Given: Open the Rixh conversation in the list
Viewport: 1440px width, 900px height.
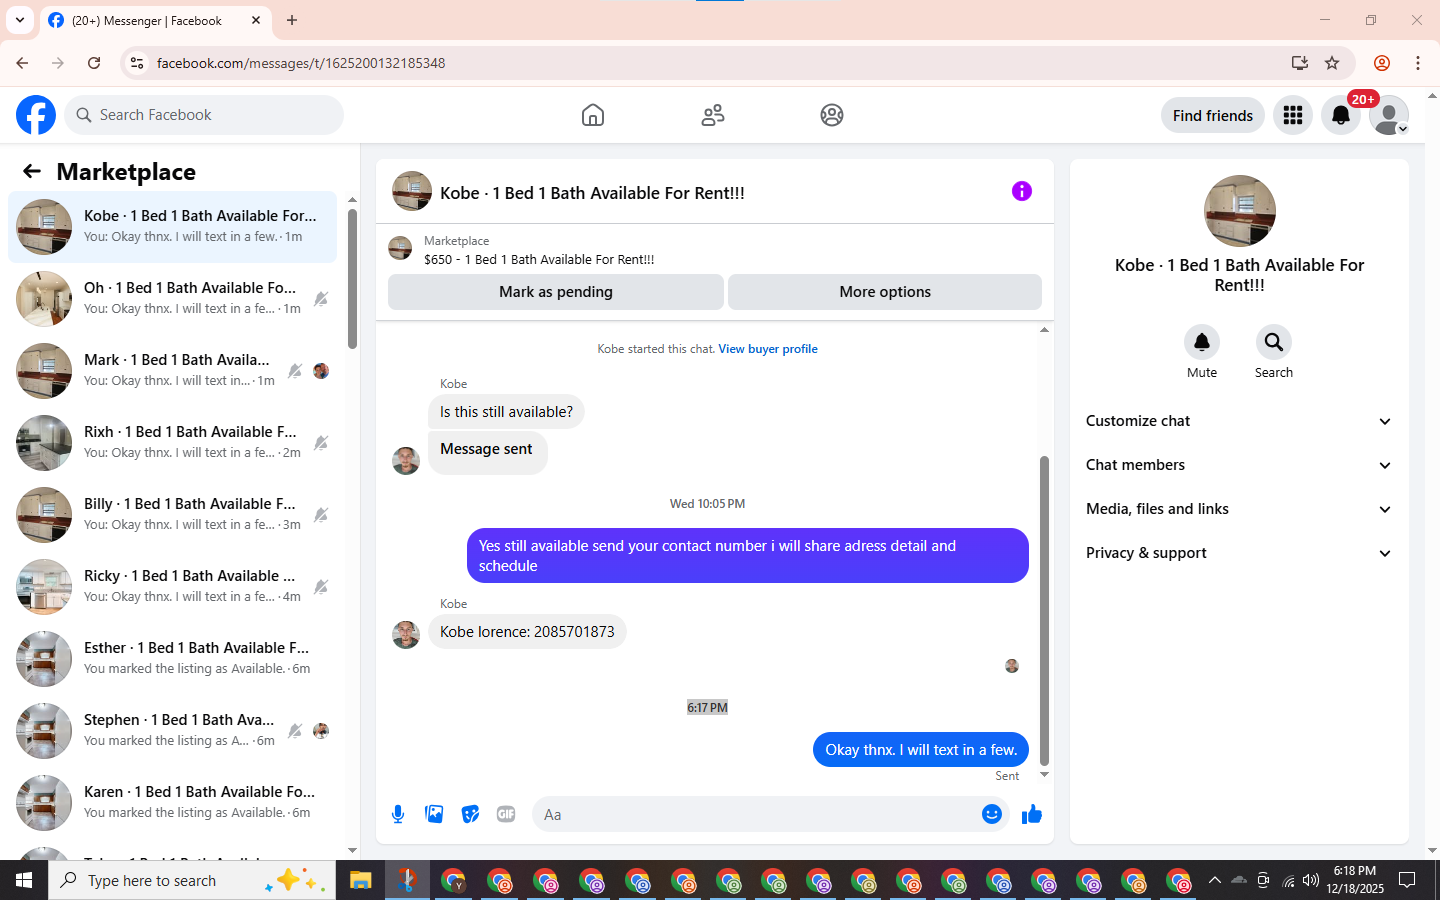Looking at the screenshot, I should 172,443.
